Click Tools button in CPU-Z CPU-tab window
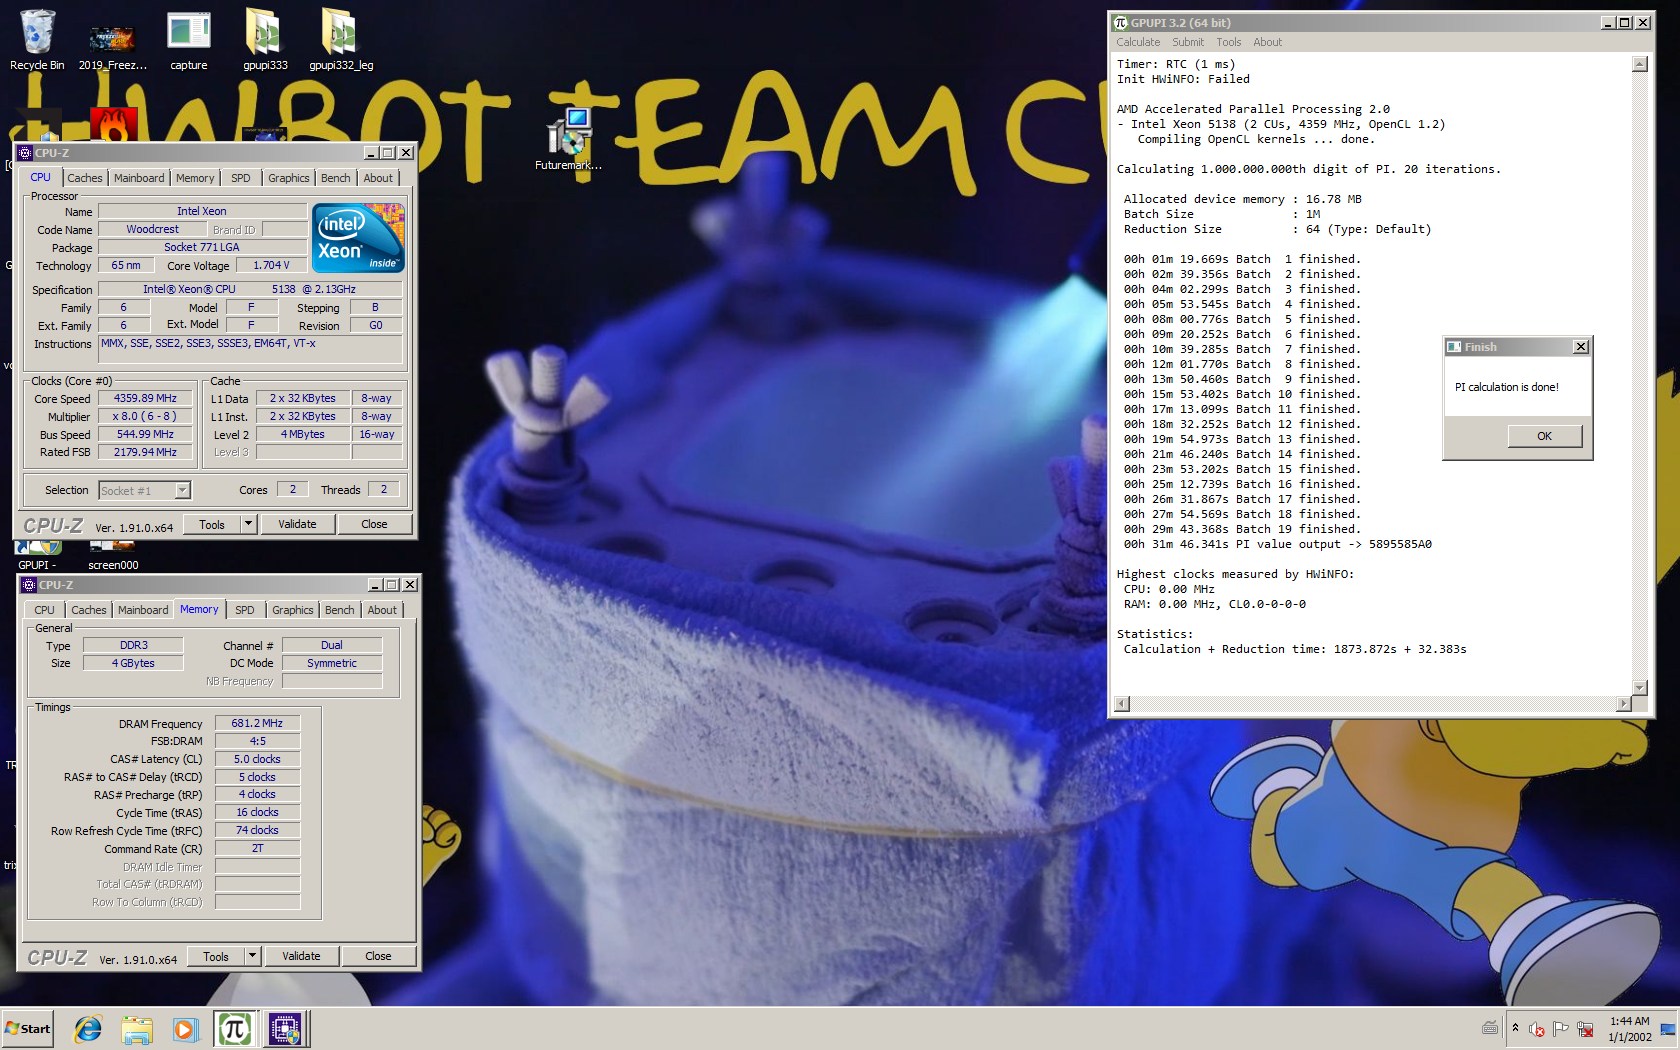The width and height of the screenshot is (1680, 1050). [x=212, y=524]
